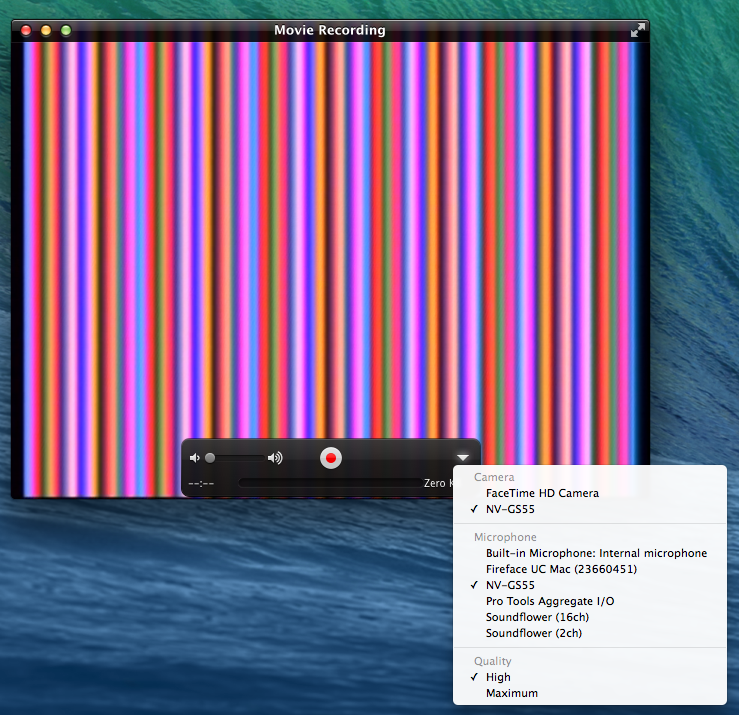Collapse the recording options dropdown triangle
The width and height of the screenshot is (739, 715).
tap(463, 458)
